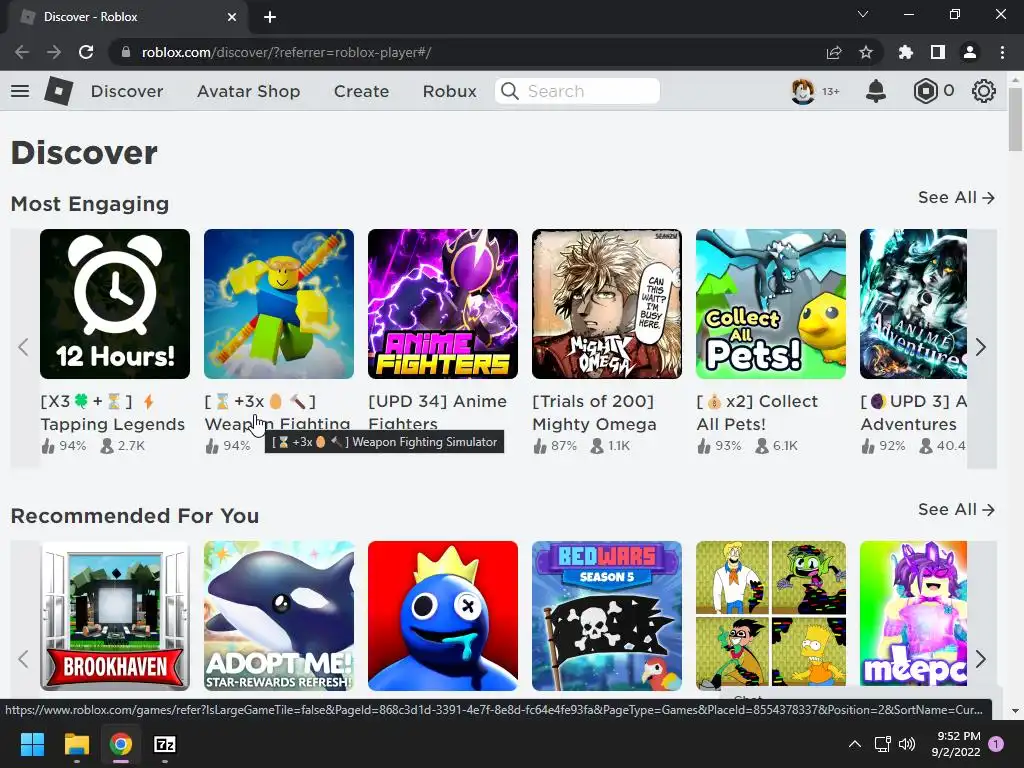
Task: Open 7-Zip from the taskbar
Action: point(165,744)
